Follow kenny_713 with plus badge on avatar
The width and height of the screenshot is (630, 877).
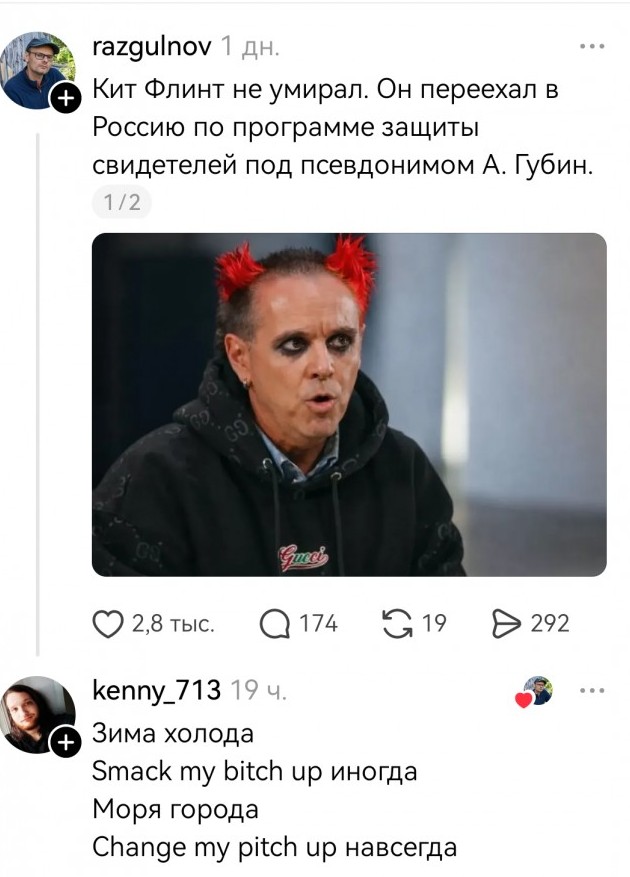(66, 743)
